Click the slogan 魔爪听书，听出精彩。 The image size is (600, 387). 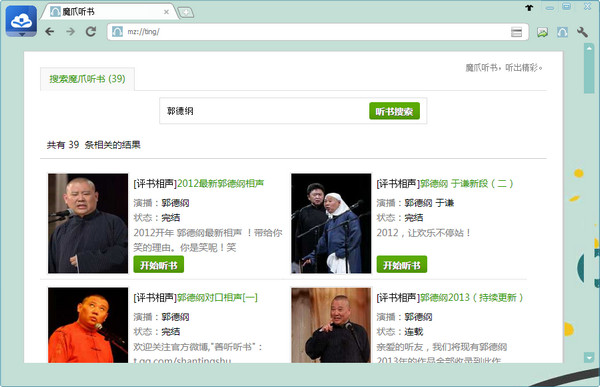504,68
